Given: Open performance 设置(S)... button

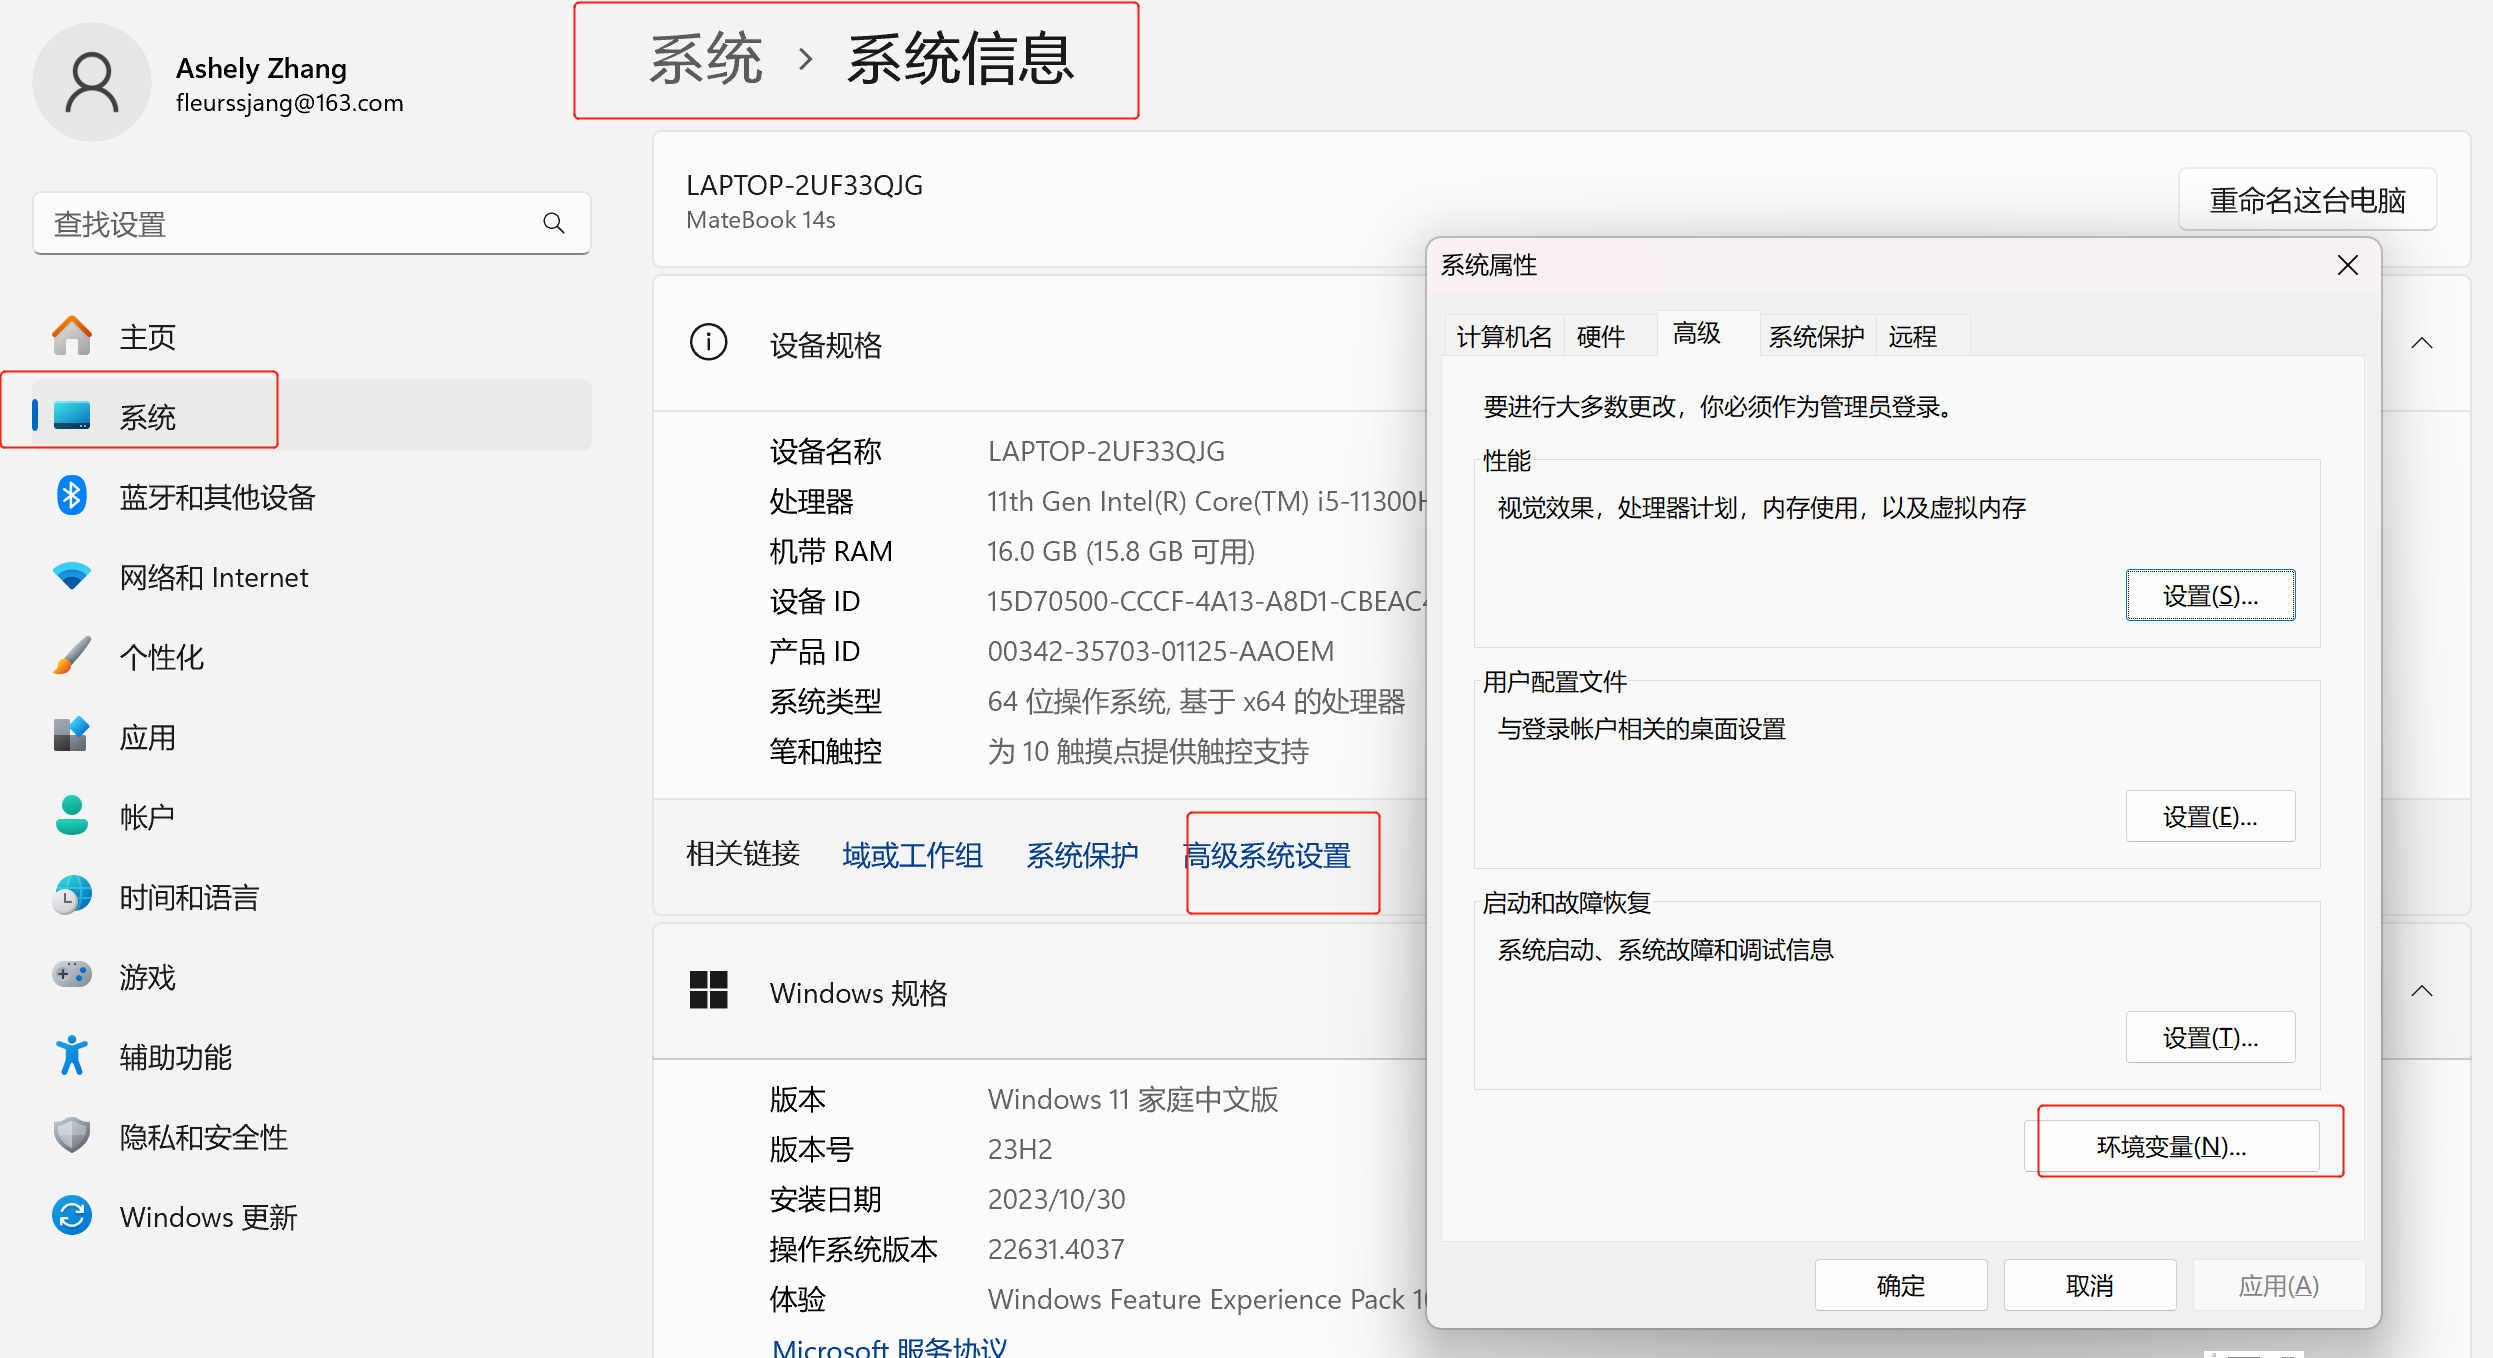Looking at the screenshot, I should point(2209,596).
